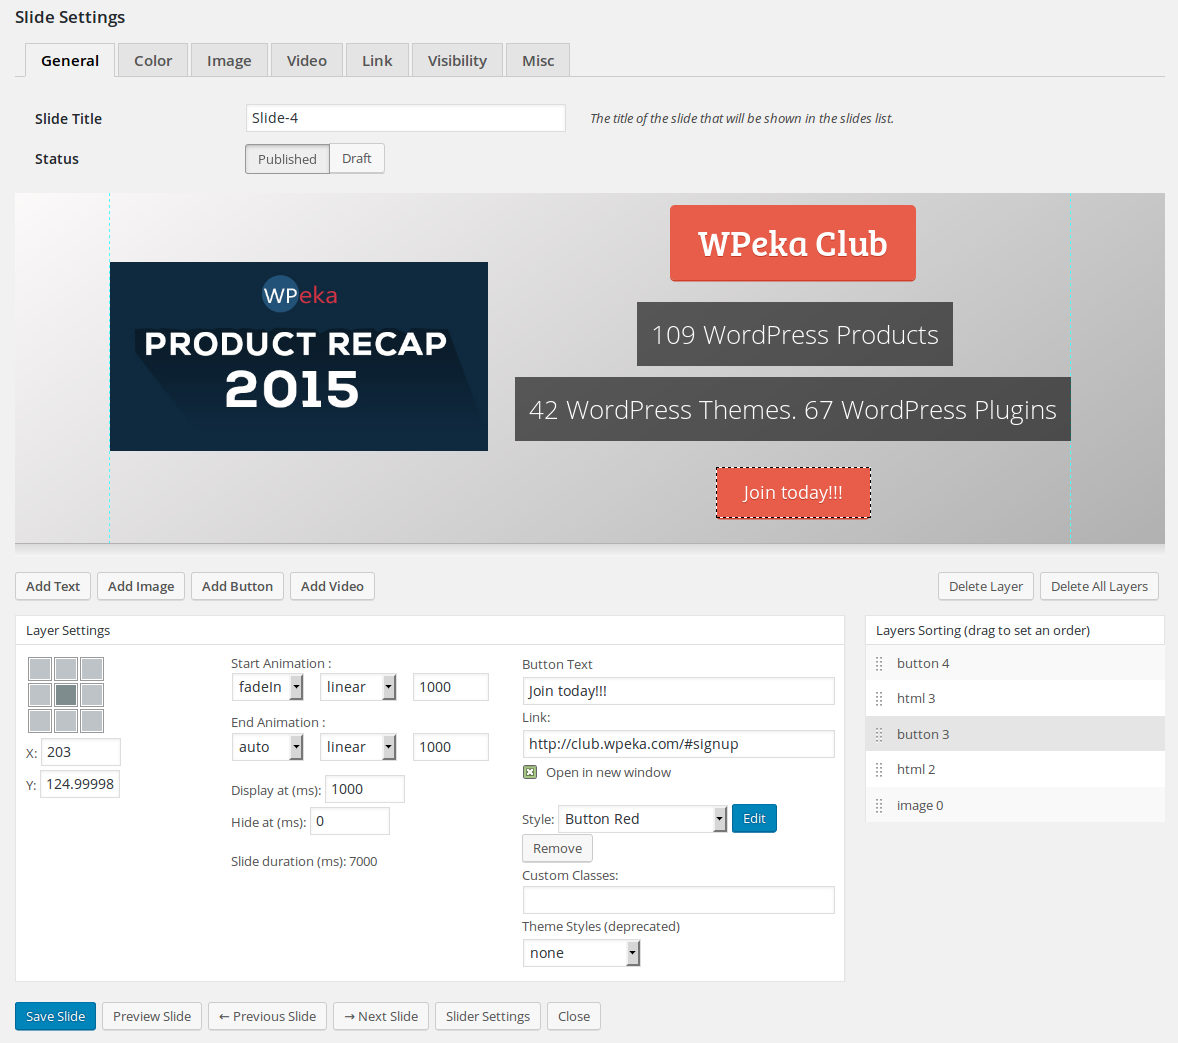Open the Color tab
The width and height of the screenshot is (1178, 1043).
click(153, 61)
